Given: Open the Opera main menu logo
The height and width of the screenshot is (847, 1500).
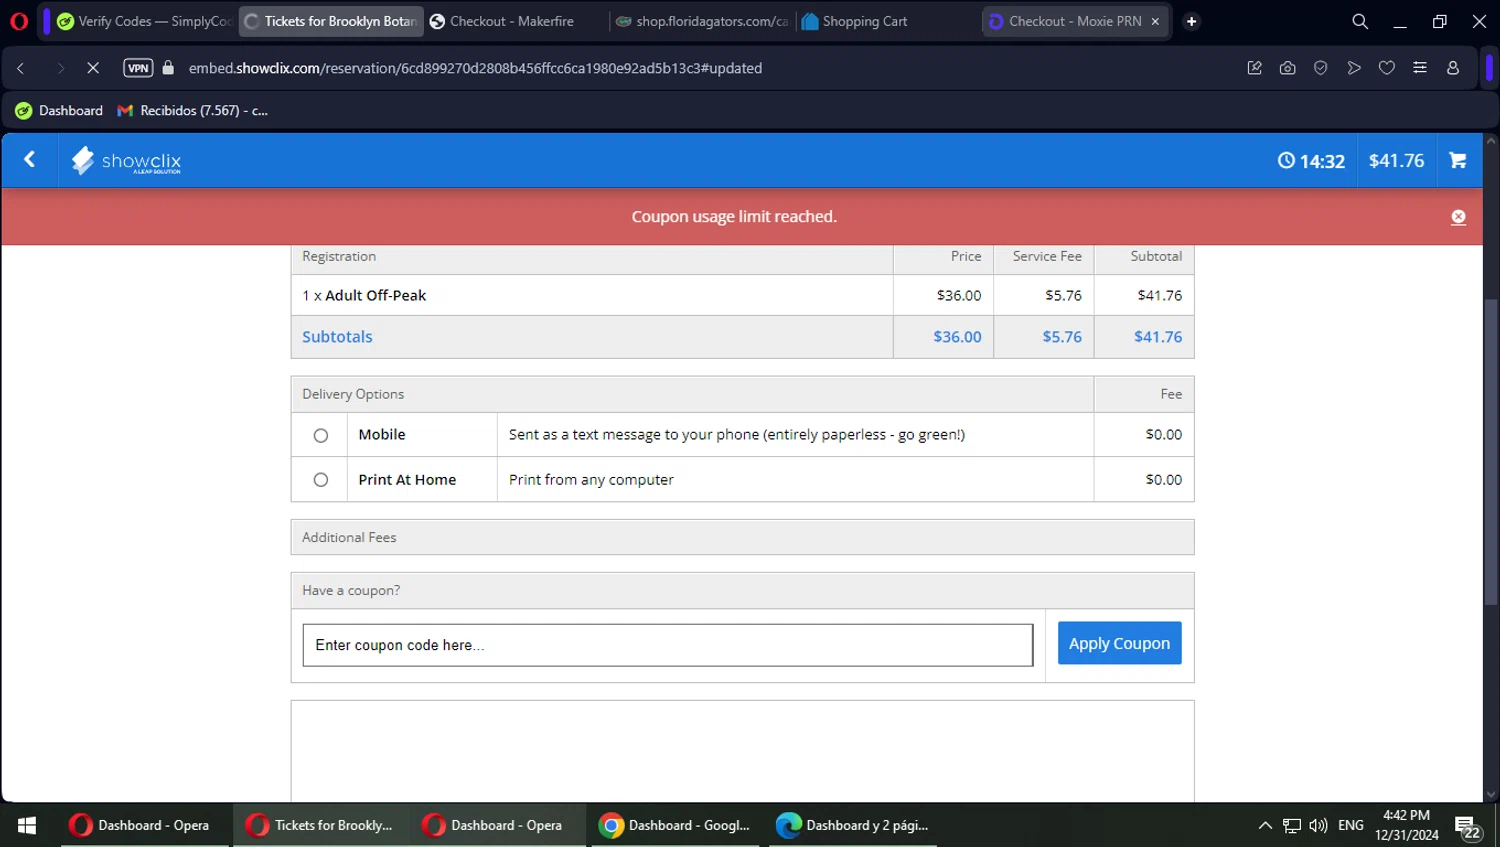Looking at the screenshot, I should [19, 21].
